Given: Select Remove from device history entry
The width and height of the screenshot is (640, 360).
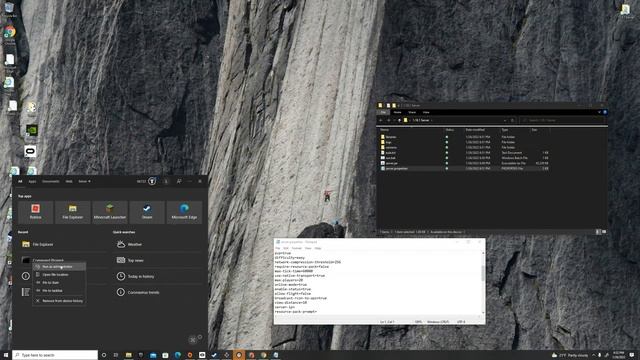Looking at the screenshot, I should 59,301.
